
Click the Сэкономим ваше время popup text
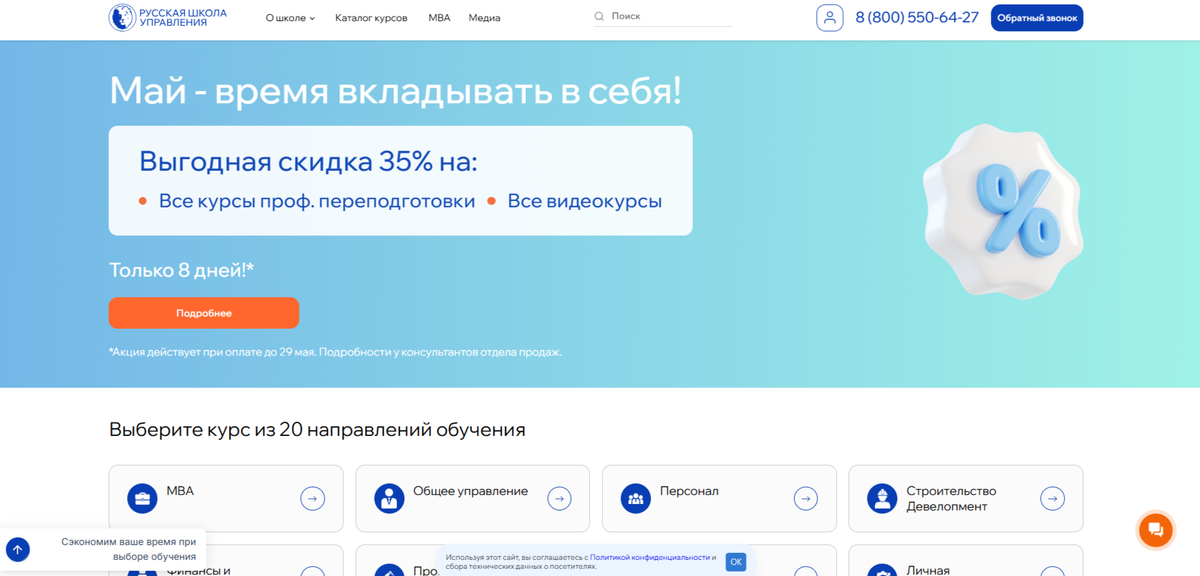click(x=128, y=549)
